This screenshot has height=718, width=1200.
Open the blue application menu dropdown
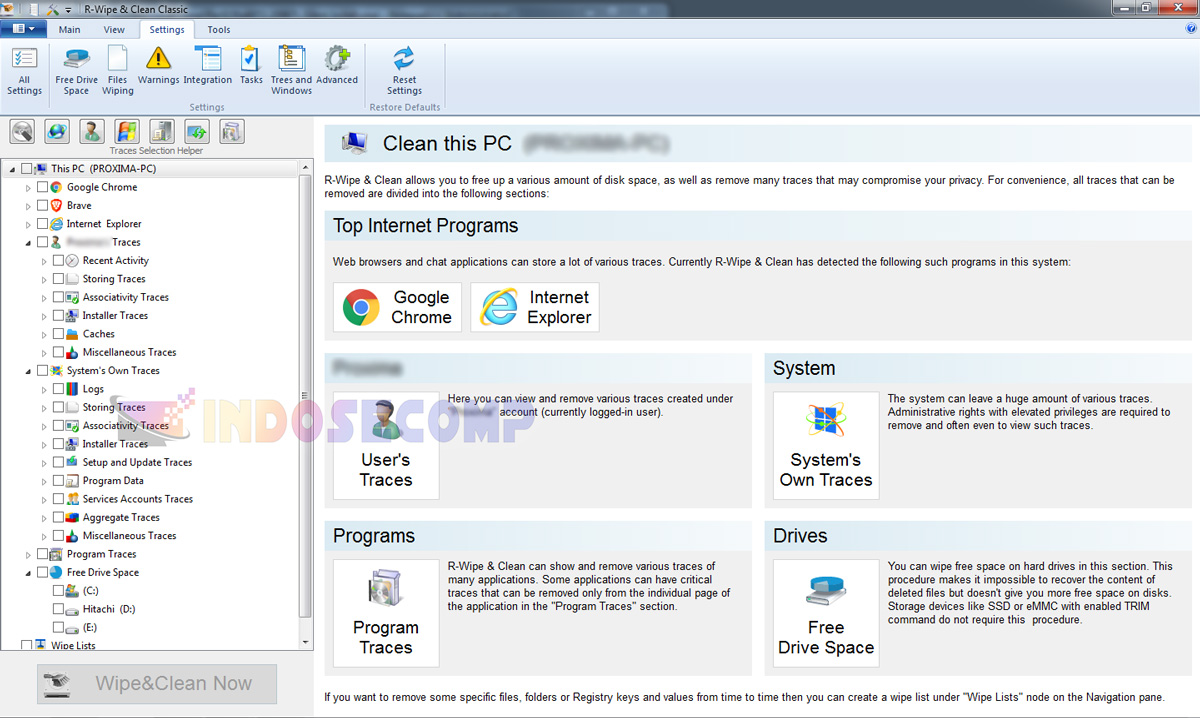tap(24, 29)
